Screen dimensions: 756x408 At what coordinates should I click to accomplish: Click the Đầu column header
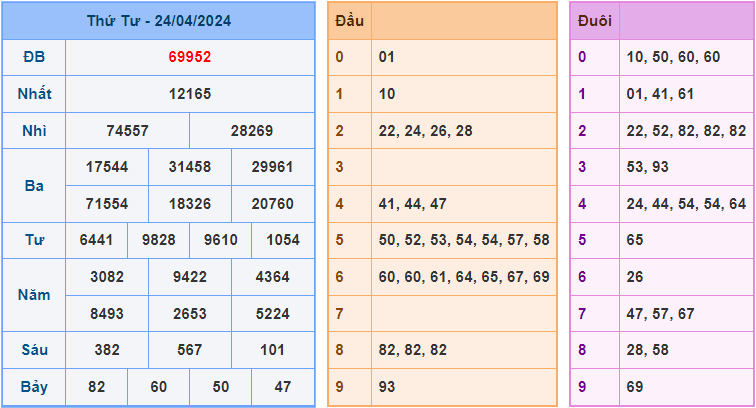(350, 21)
